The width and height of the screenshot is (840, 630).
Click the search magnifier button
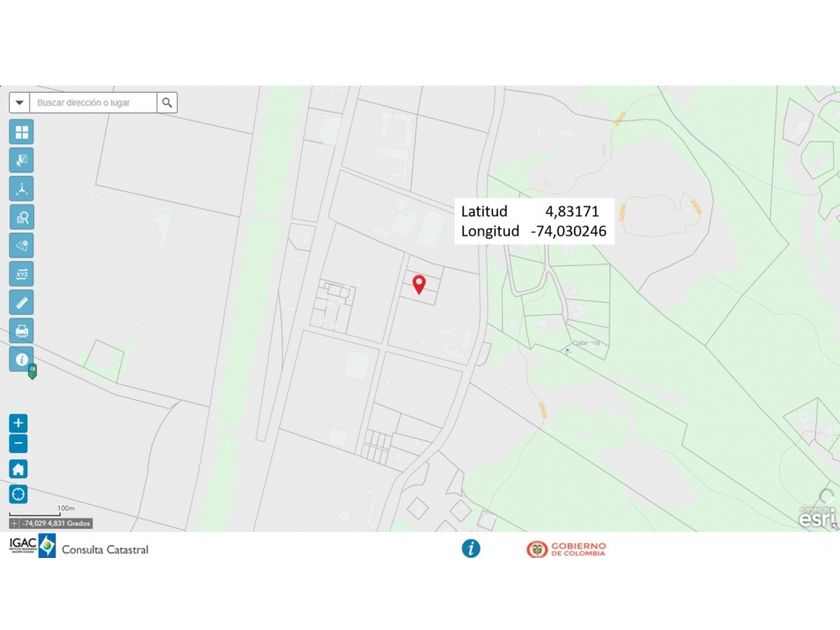click(167, 102)
